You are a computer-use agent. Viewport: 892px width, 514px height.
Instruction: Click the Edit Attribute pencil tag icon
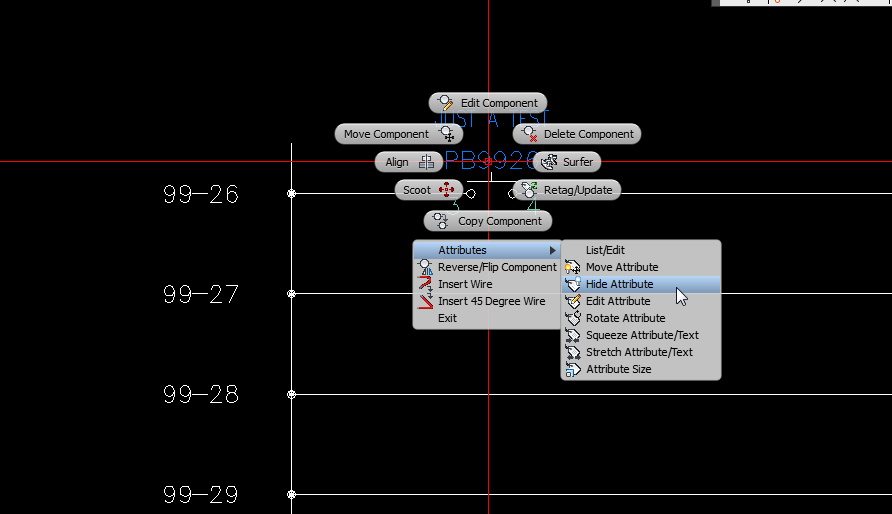pos(573,301)
